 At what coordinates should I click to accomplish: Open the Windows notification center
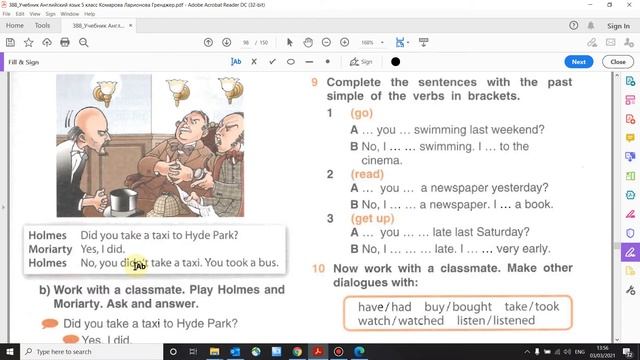[627, 351]
